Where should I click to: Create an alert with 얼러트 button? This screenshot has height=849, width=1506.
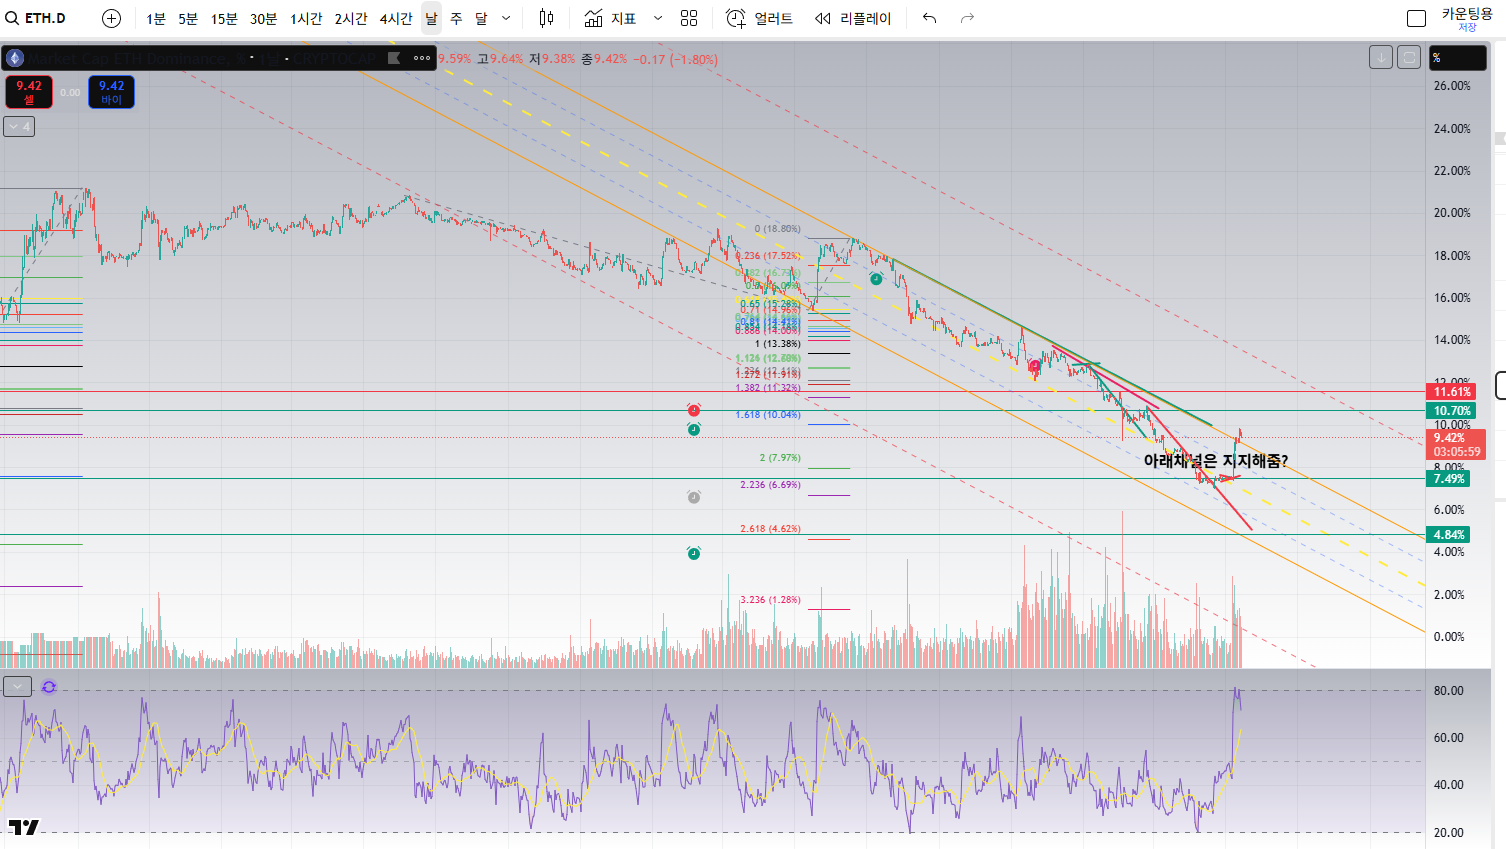click(x=759, y=19)
